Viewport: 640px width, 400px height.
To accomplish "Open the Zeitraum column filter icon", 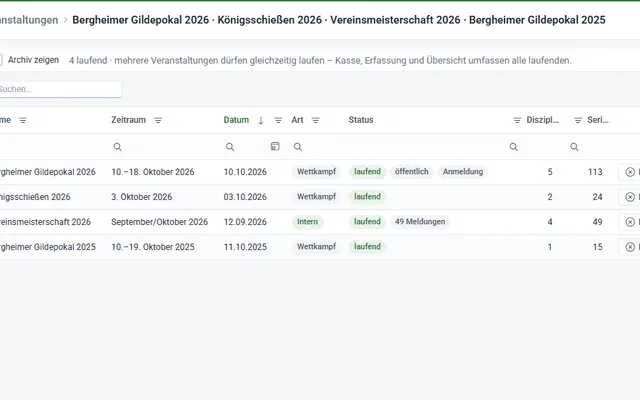I will click(x=158, y=120).
